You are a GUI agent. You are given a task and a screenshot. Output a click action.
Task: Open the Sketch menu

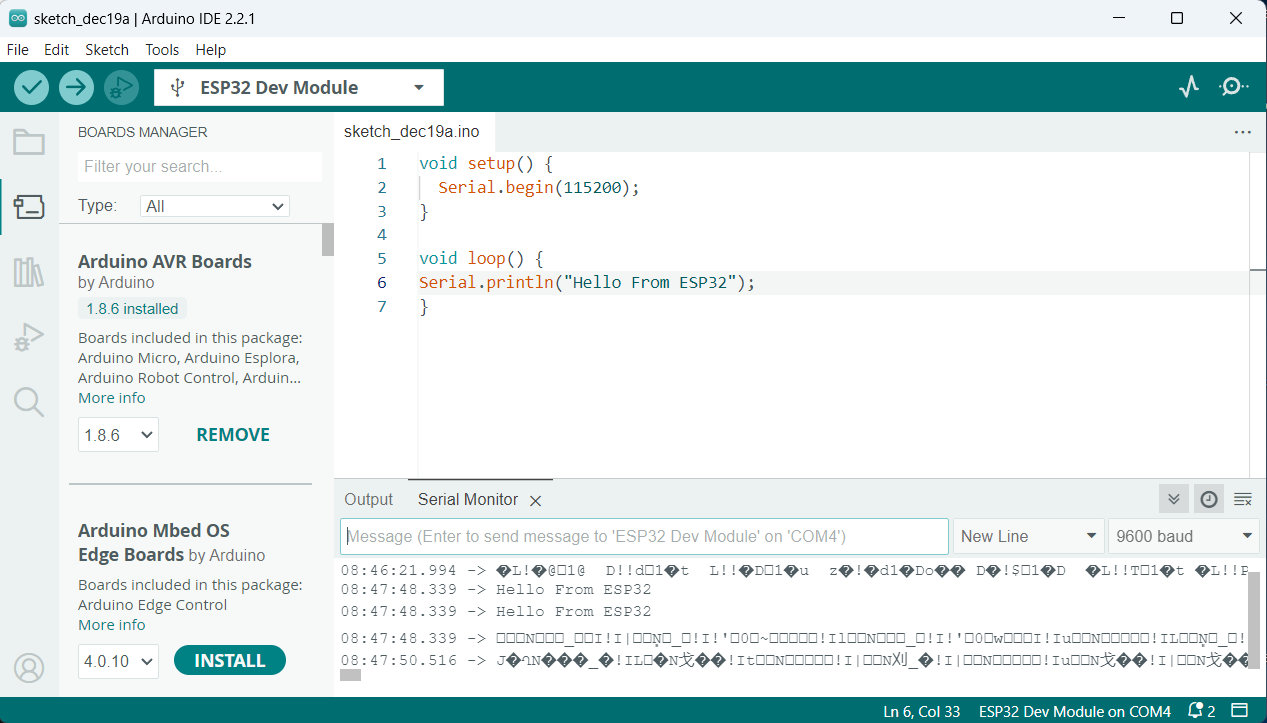107,49
